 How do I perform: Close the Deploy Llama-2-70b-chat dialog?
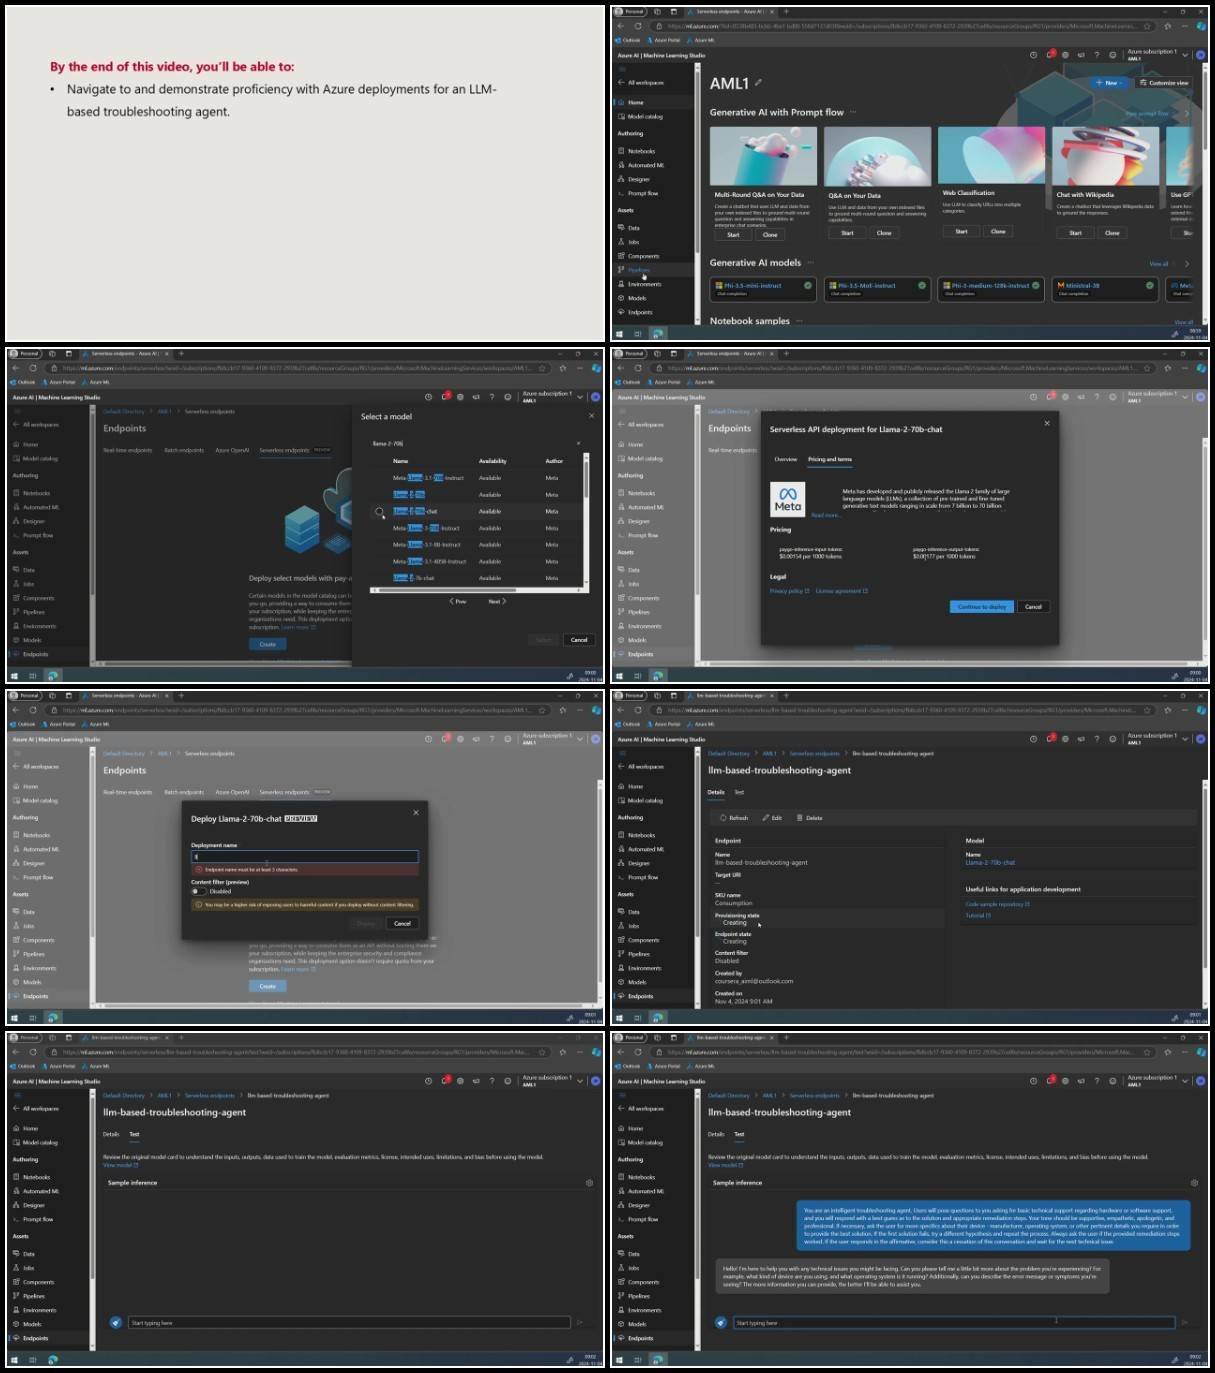[x=416, y=812]
